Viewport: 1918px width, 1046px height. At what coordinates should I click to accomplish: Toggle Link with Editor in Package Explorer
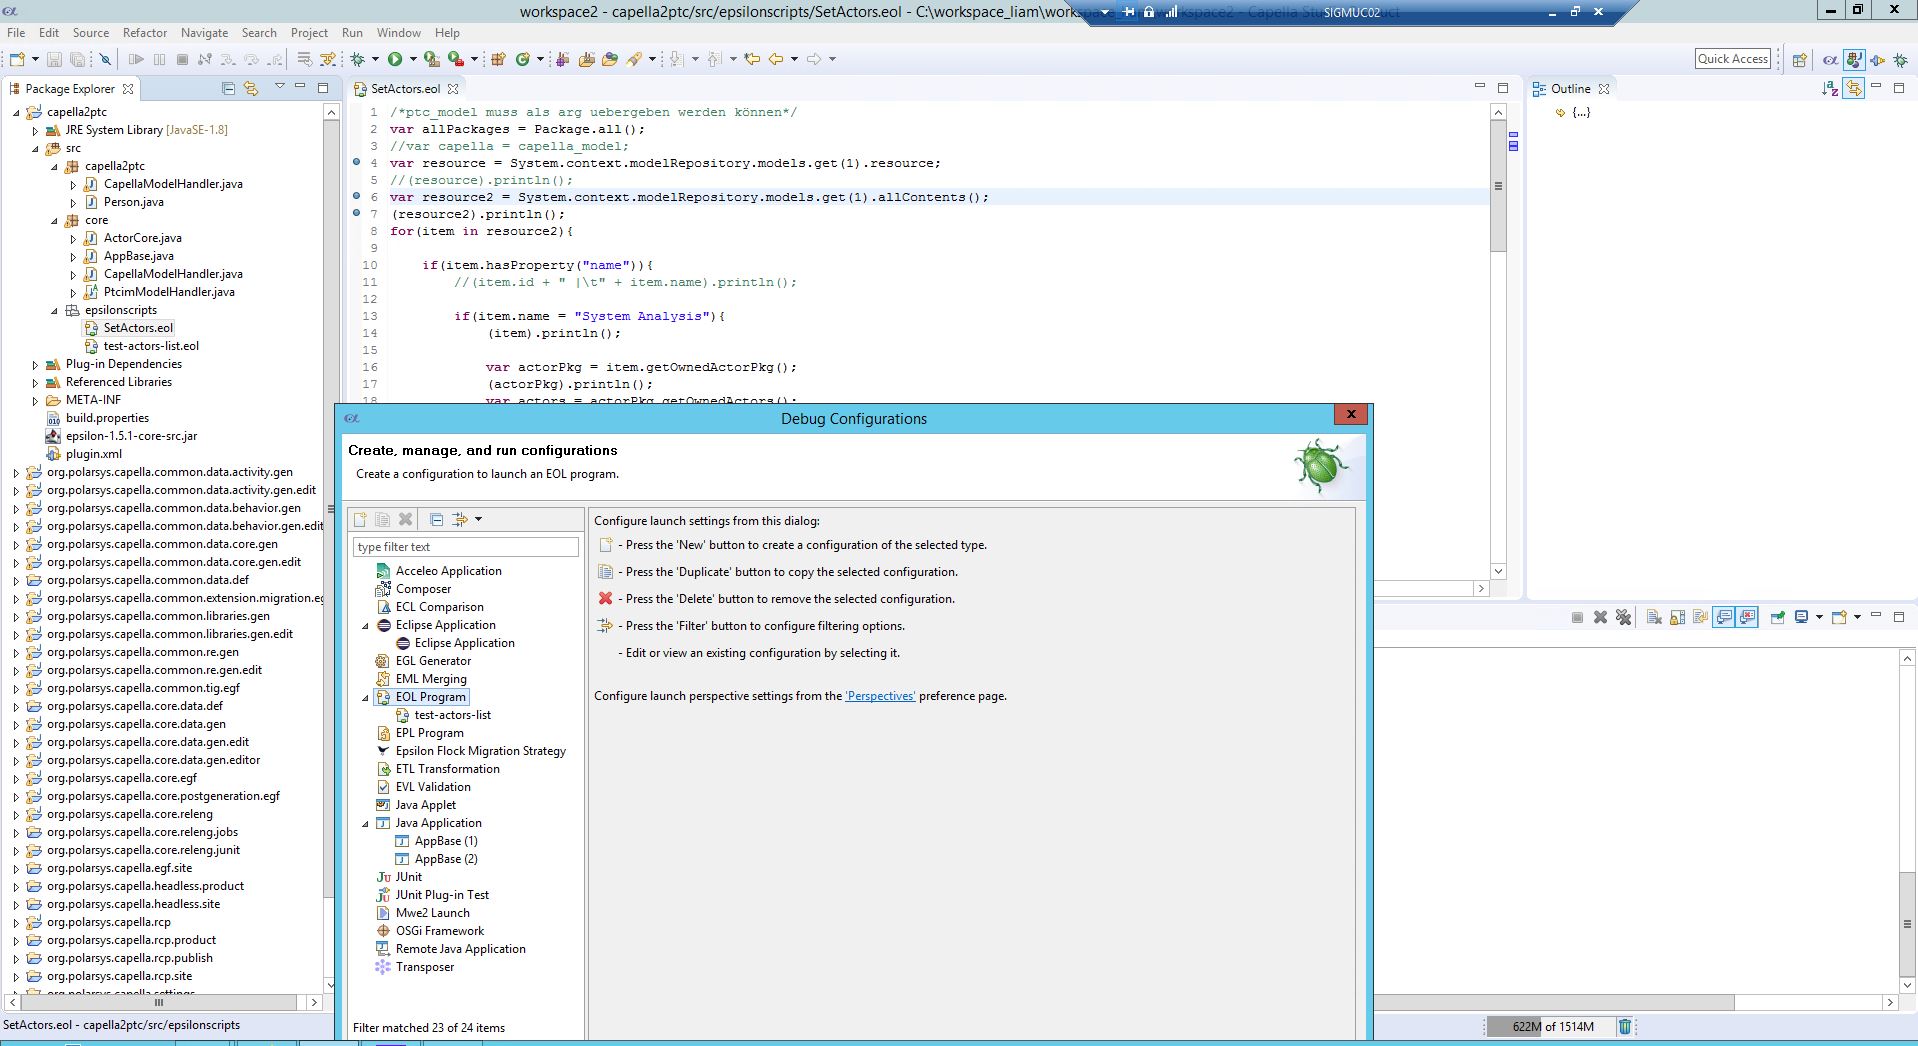click(251, 89)
